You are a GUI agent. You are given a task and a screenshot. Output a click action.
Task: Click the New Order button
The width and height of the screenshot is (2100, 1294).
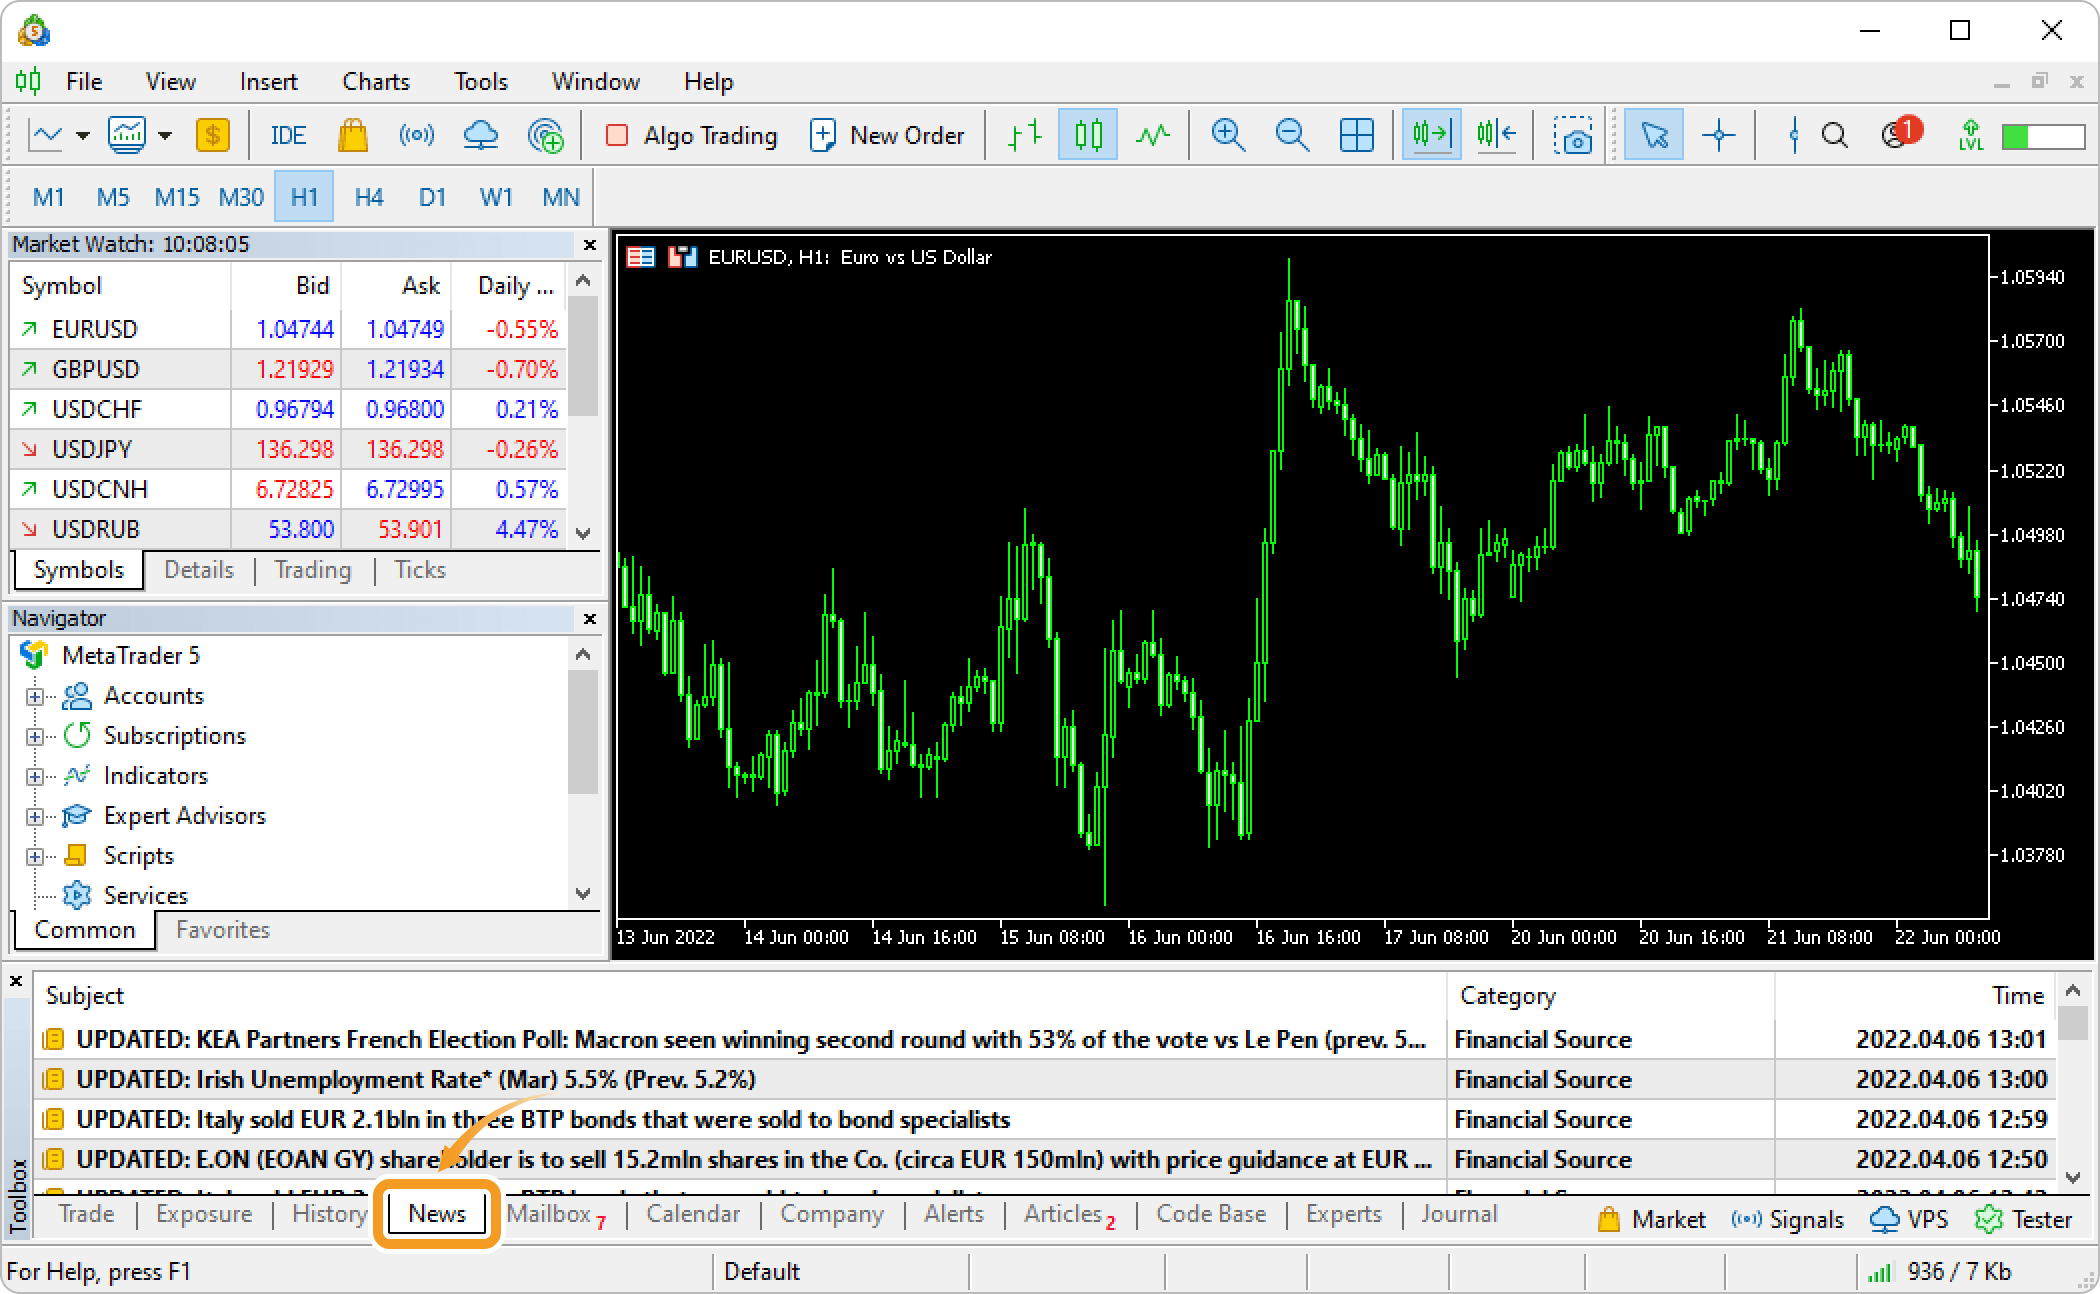[888, 134]
